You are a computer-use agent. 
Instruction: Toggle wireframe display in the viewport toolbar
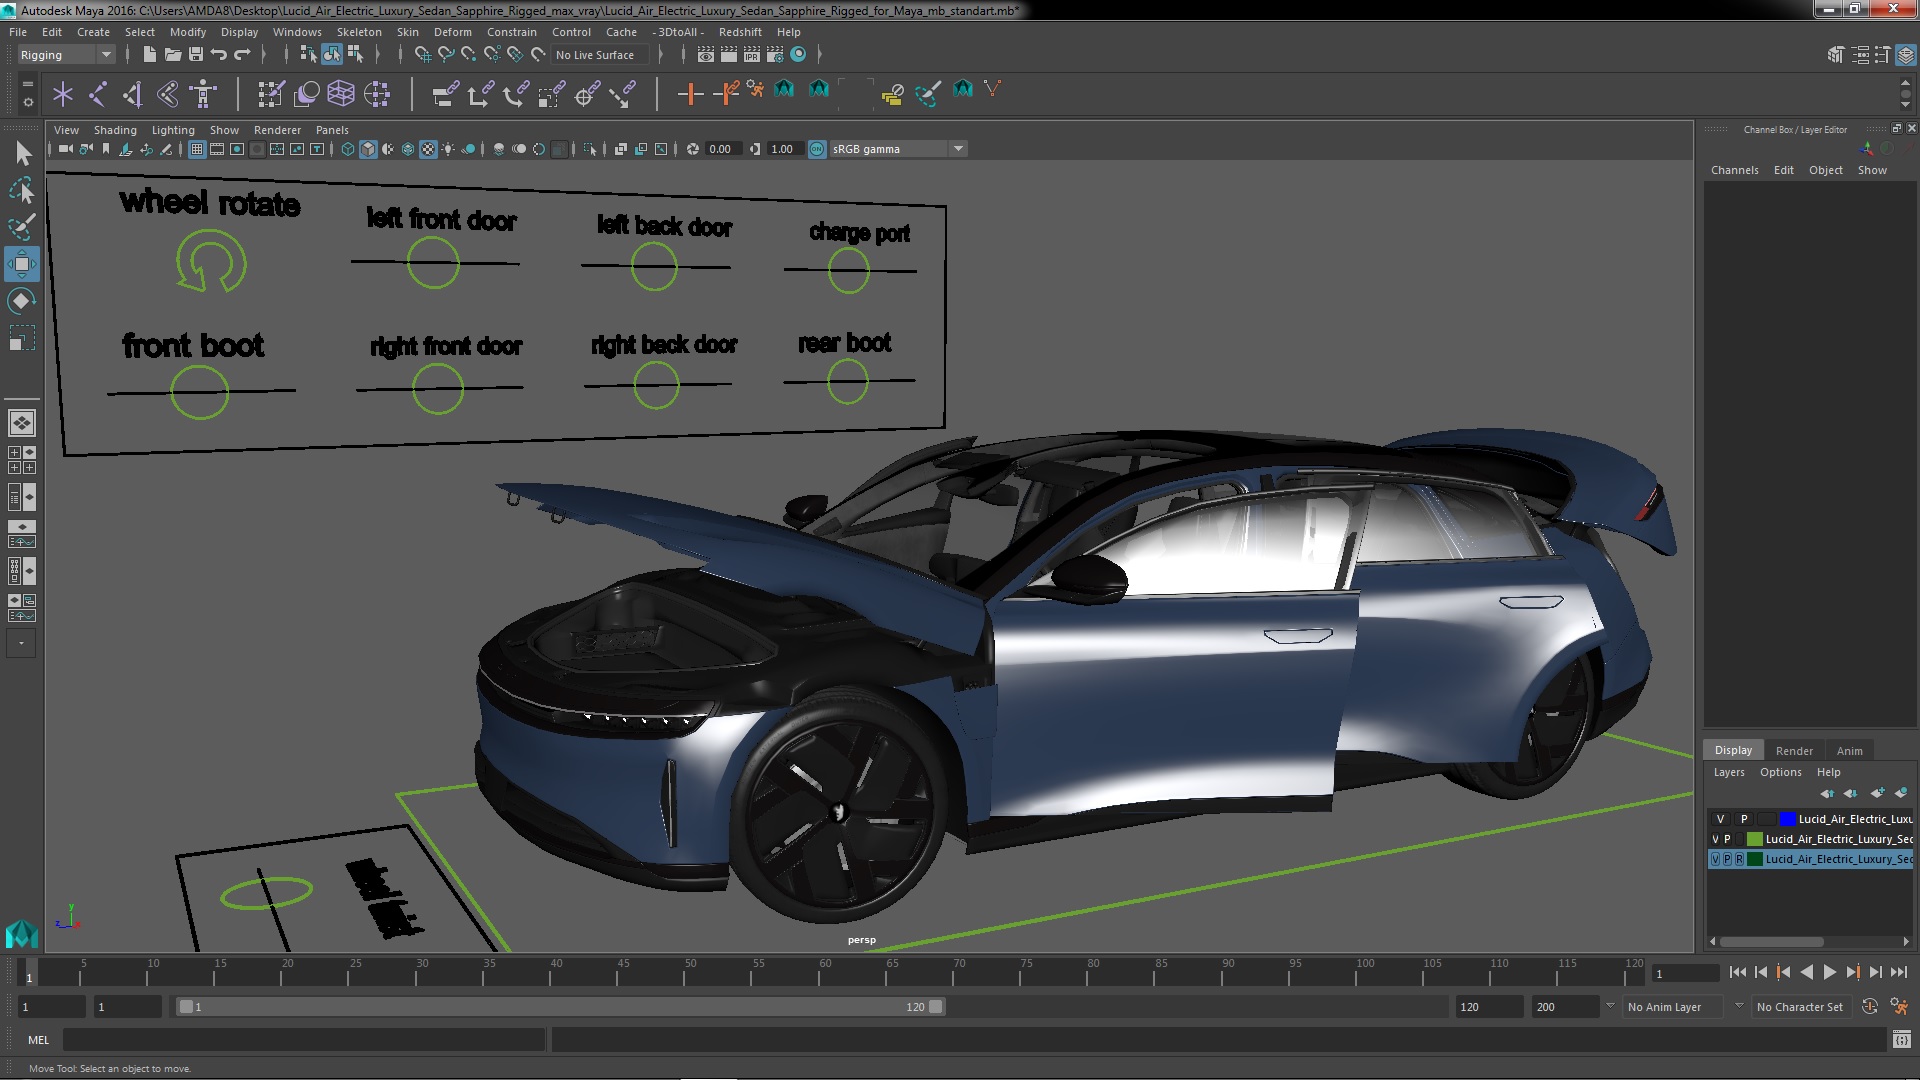click(348, 149)
